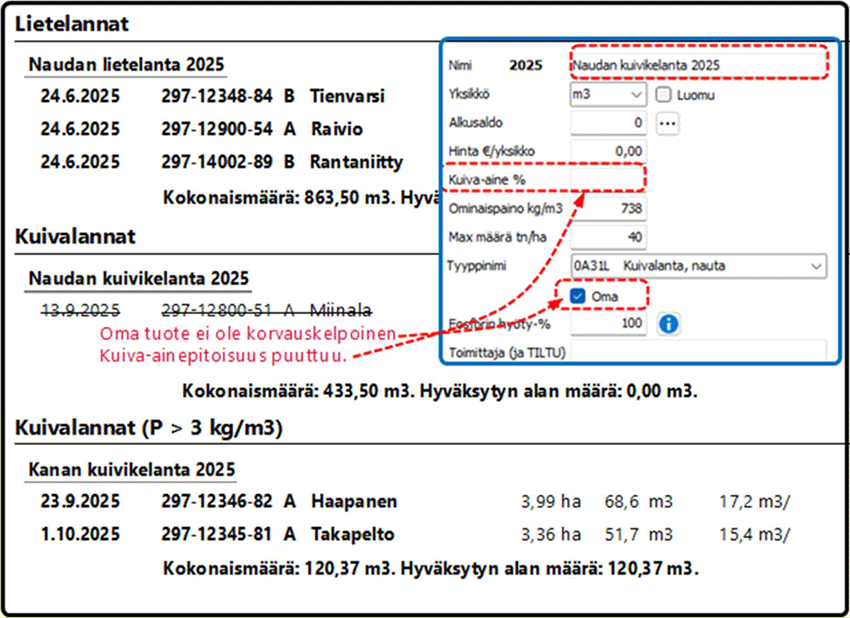
Task: Open the Kanan kuivikelanta 2025 heading
Action: coord(131,470)
